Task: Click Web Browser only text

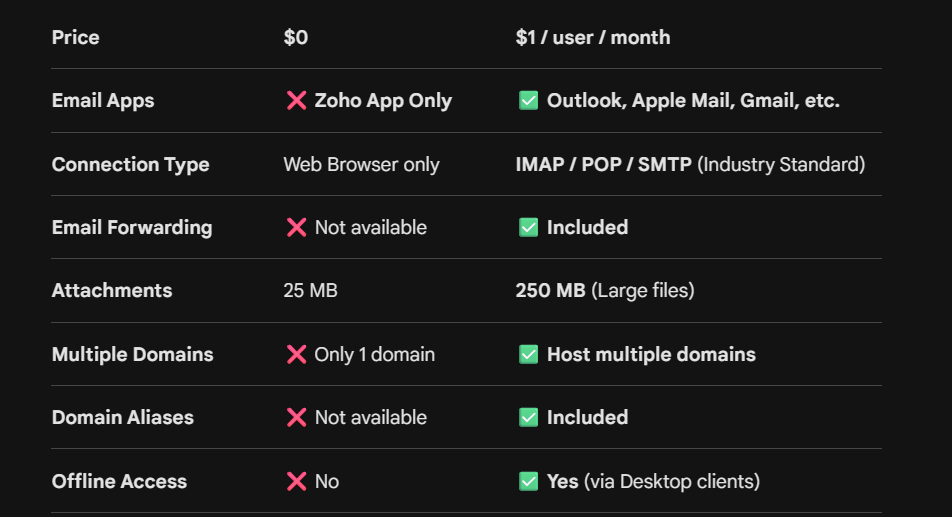Action: point(361,165)
